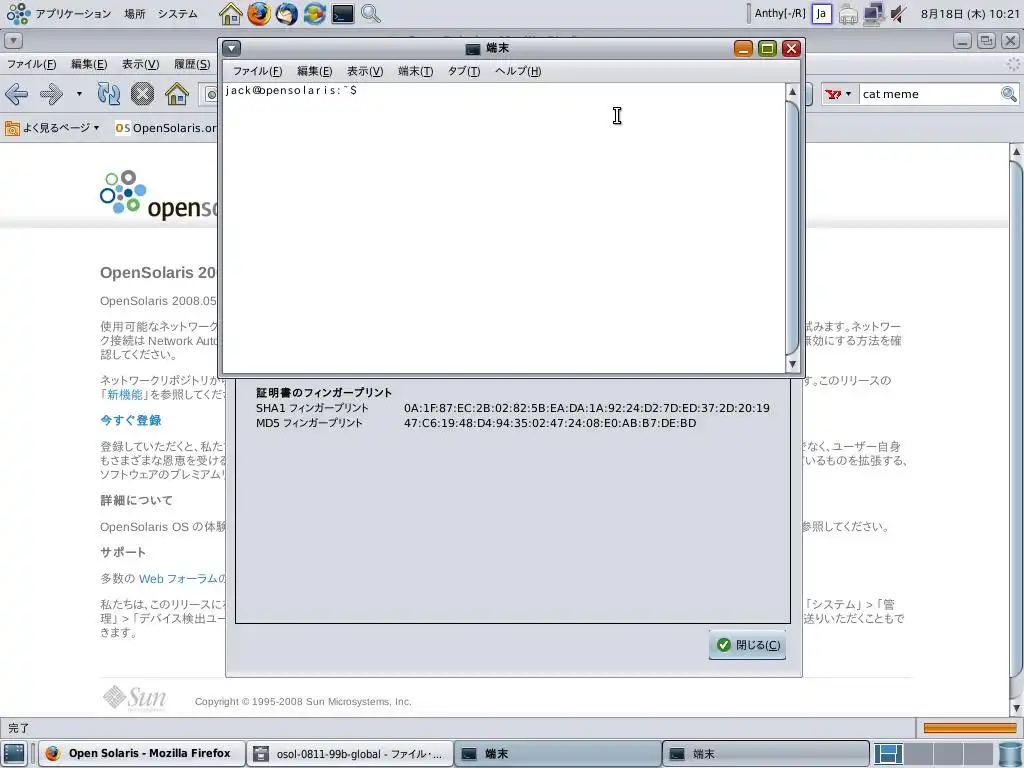Open terminal 端末(T) menu
This screenshot has width=1024, height=768.
tap(415, 71)
